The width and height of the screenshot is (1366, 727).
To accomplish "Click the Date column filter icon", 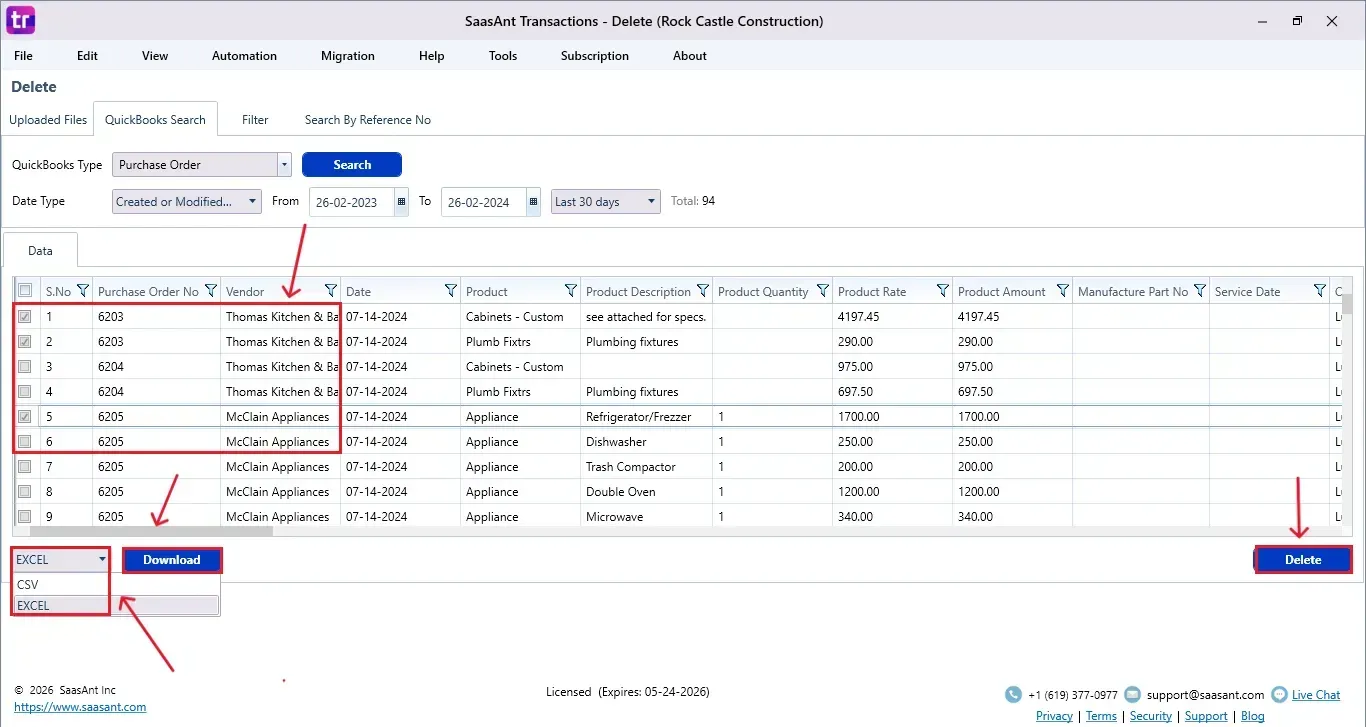I will point(450,291).
